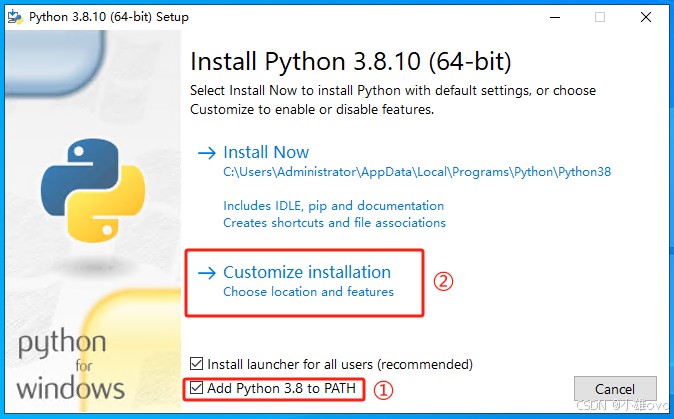Click the default install path under Install Now

[x=417, y=172]
